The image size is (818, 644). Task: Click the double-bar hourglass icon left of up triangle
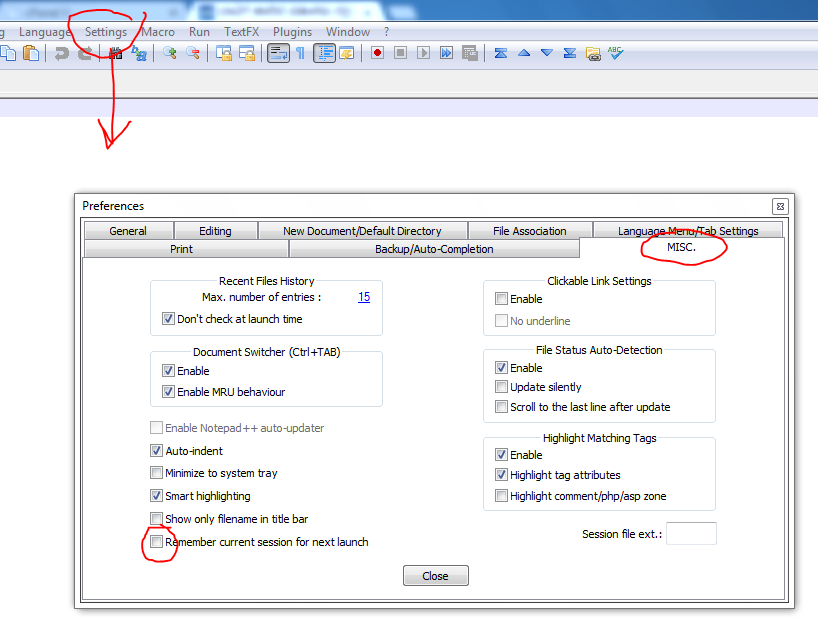click(501, 53)
